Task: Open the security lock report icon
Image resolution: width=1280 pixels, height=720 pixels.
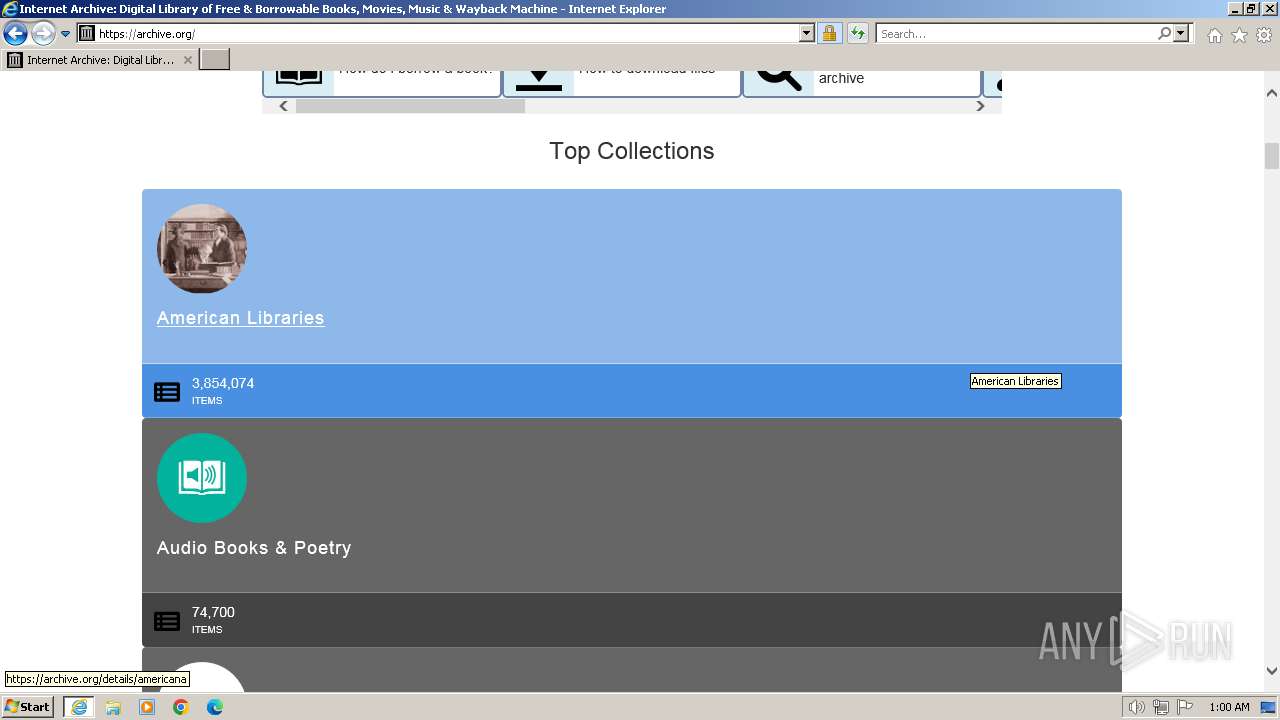Action: tap(829, 33)
